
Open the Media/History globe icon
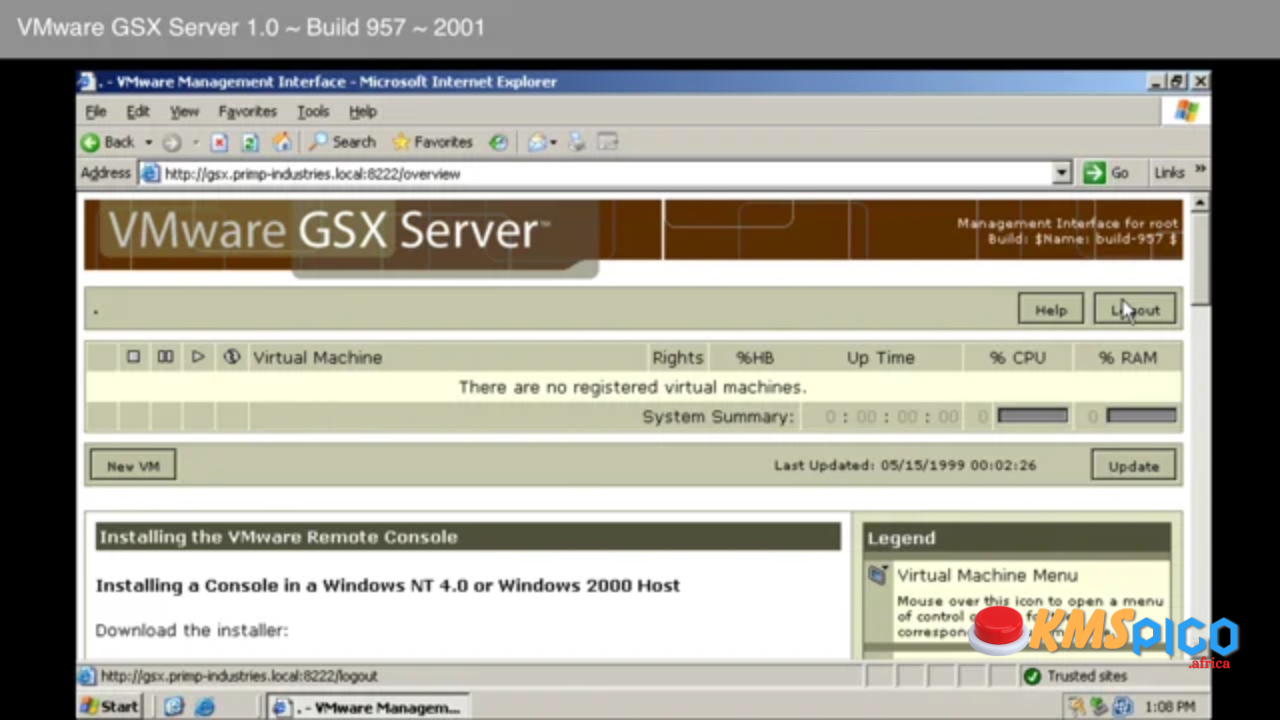click(x=498, y=142)
